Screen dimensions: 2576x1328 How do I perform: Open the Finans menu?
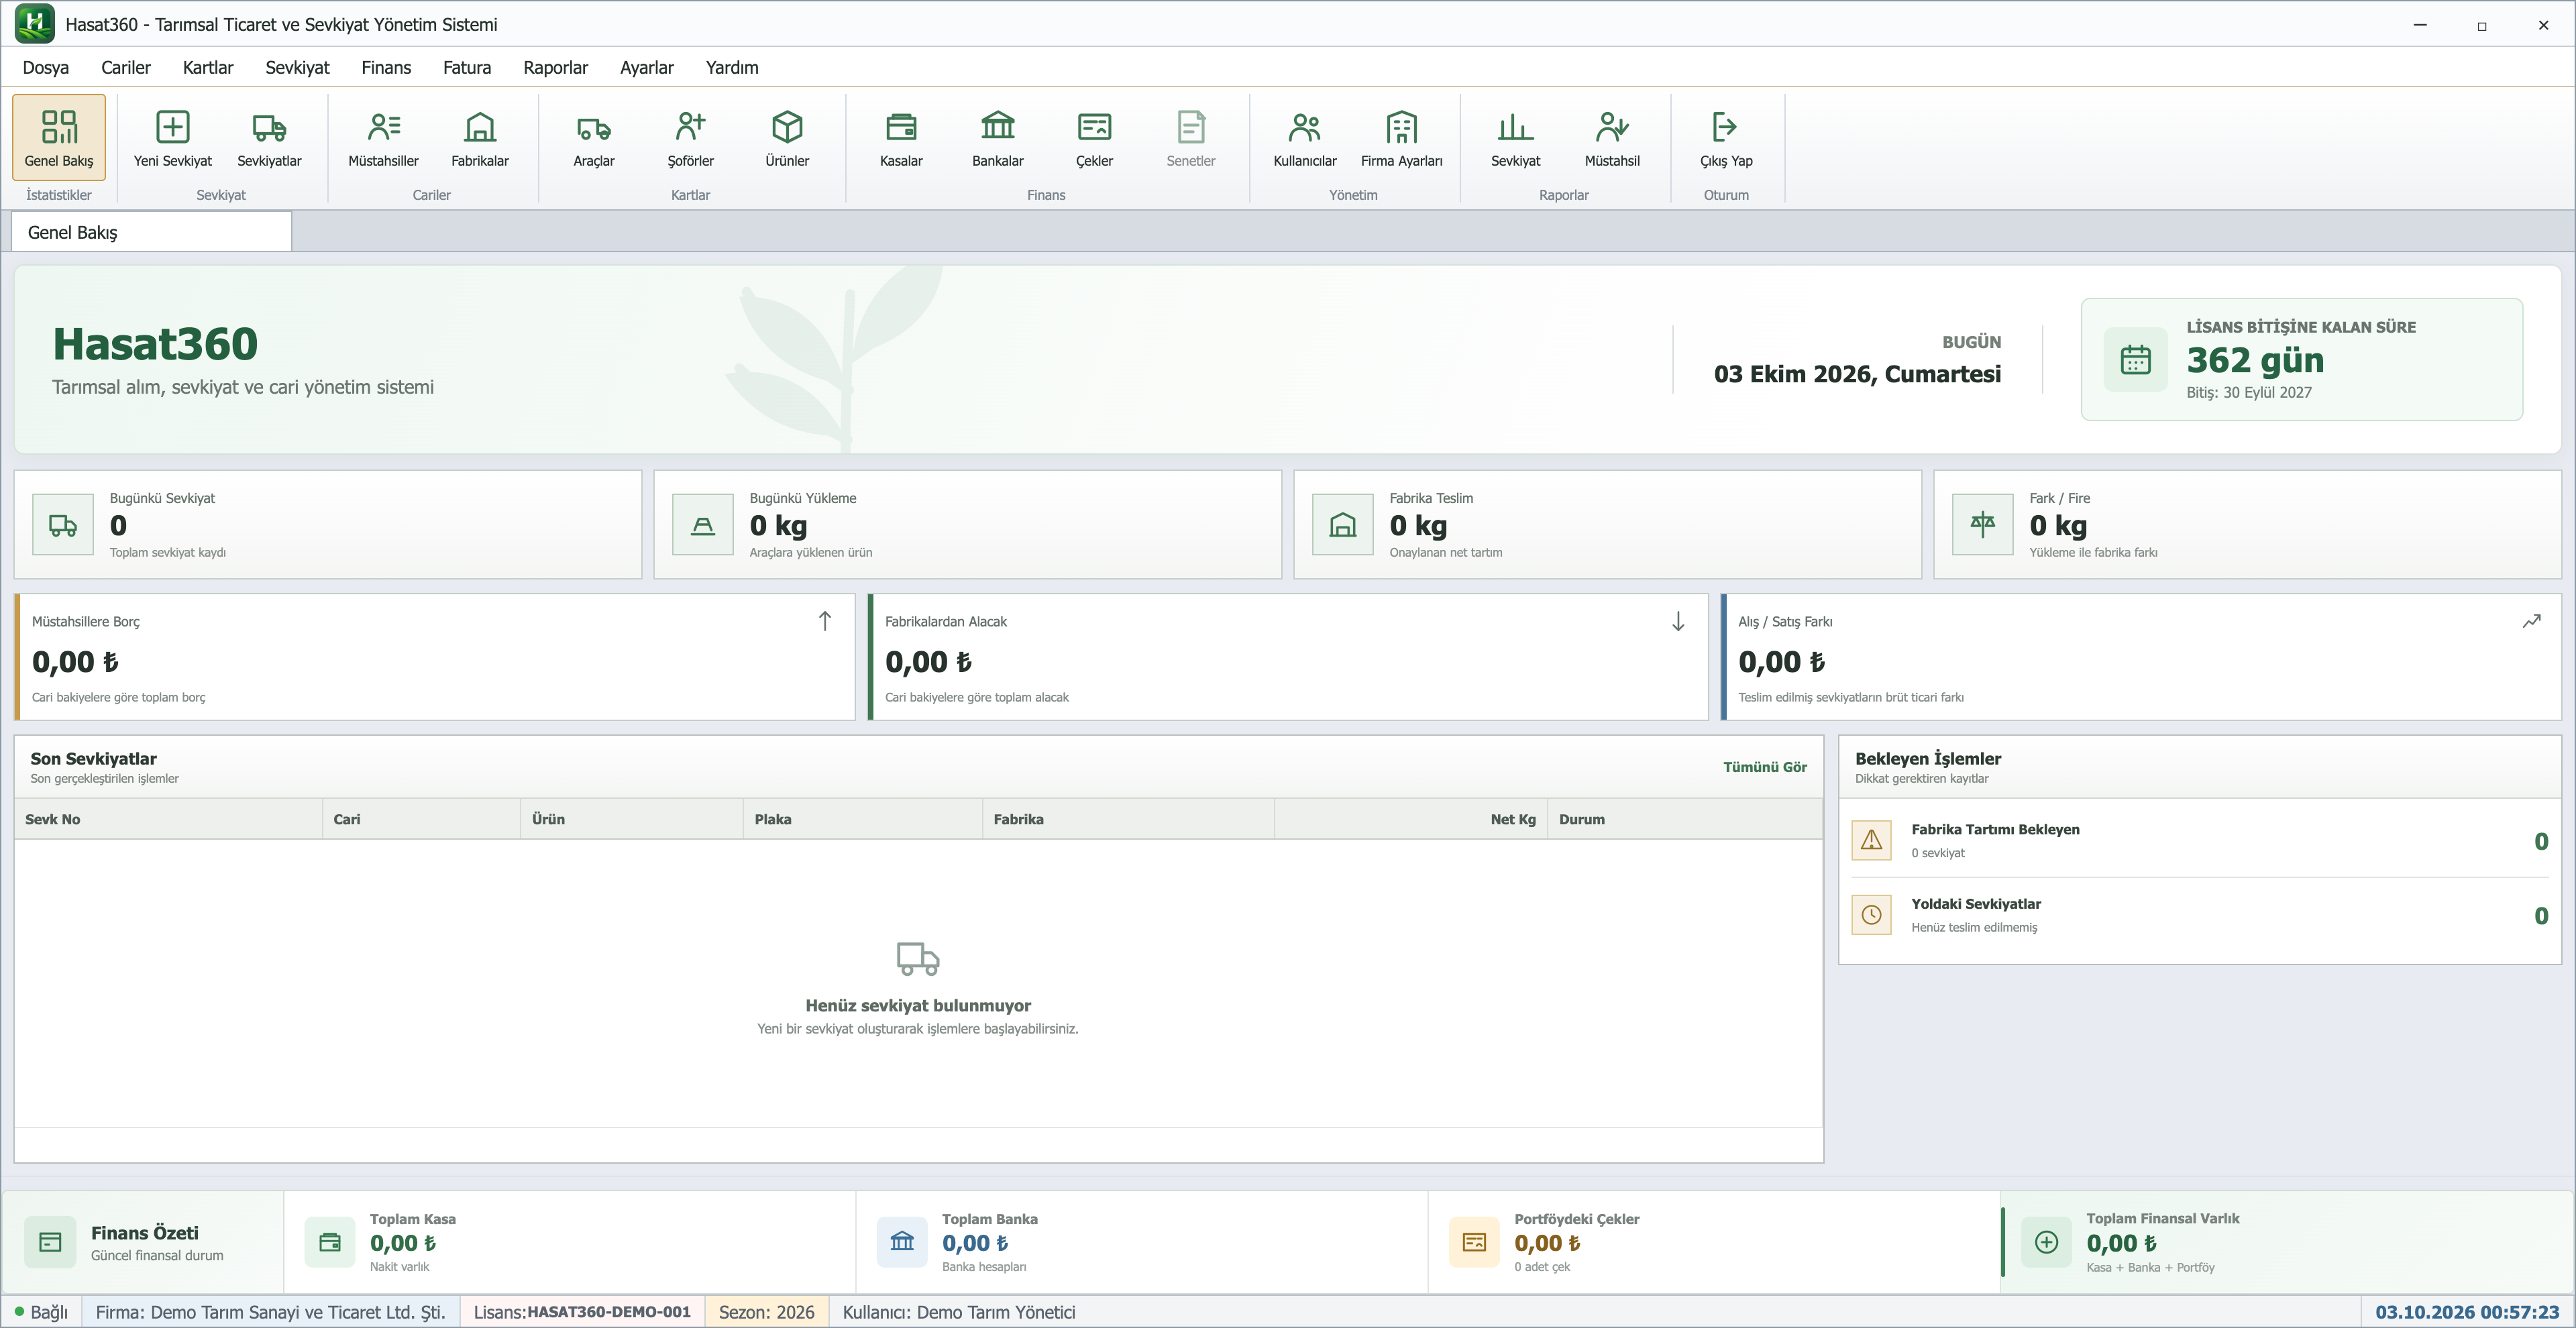(x=386, y=67)
